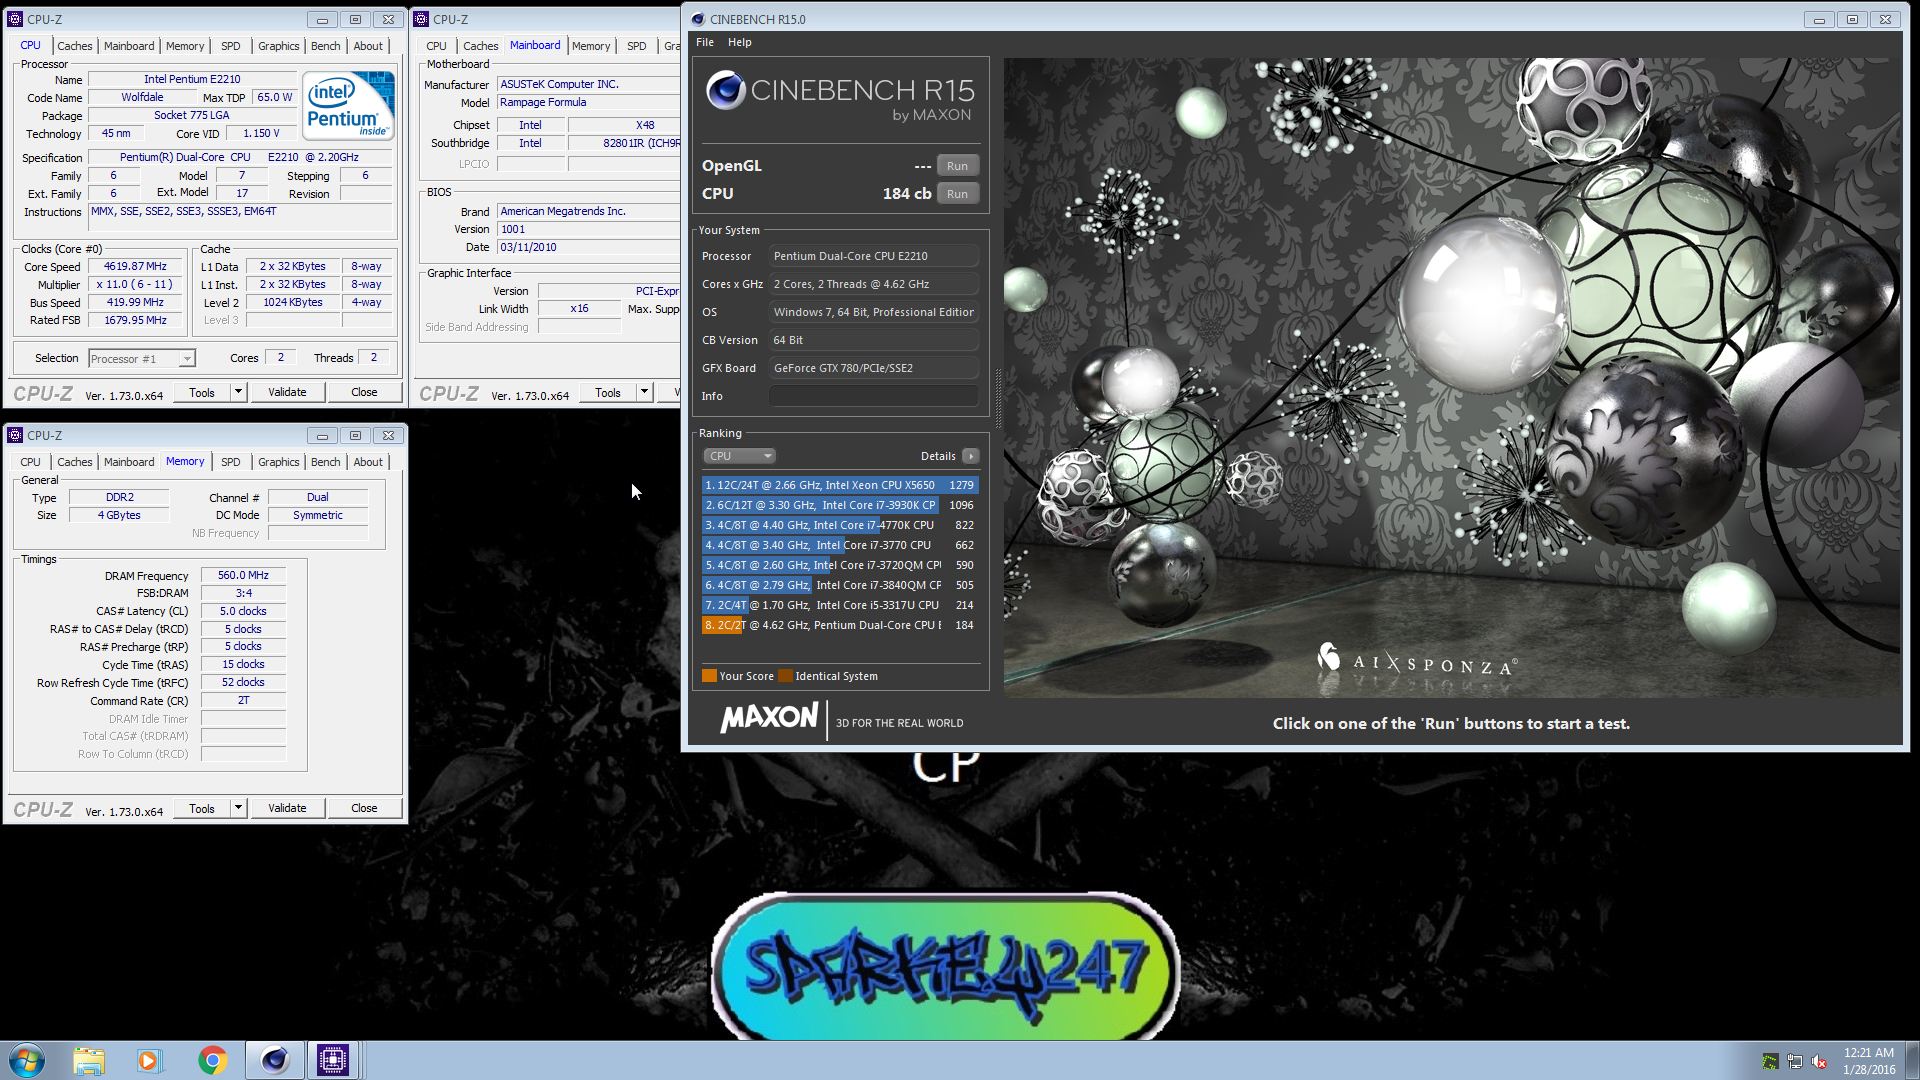Open the Help menu in Cinebench
Viewport: 1920px width, 1080px height.
click(x=740, y=42)
